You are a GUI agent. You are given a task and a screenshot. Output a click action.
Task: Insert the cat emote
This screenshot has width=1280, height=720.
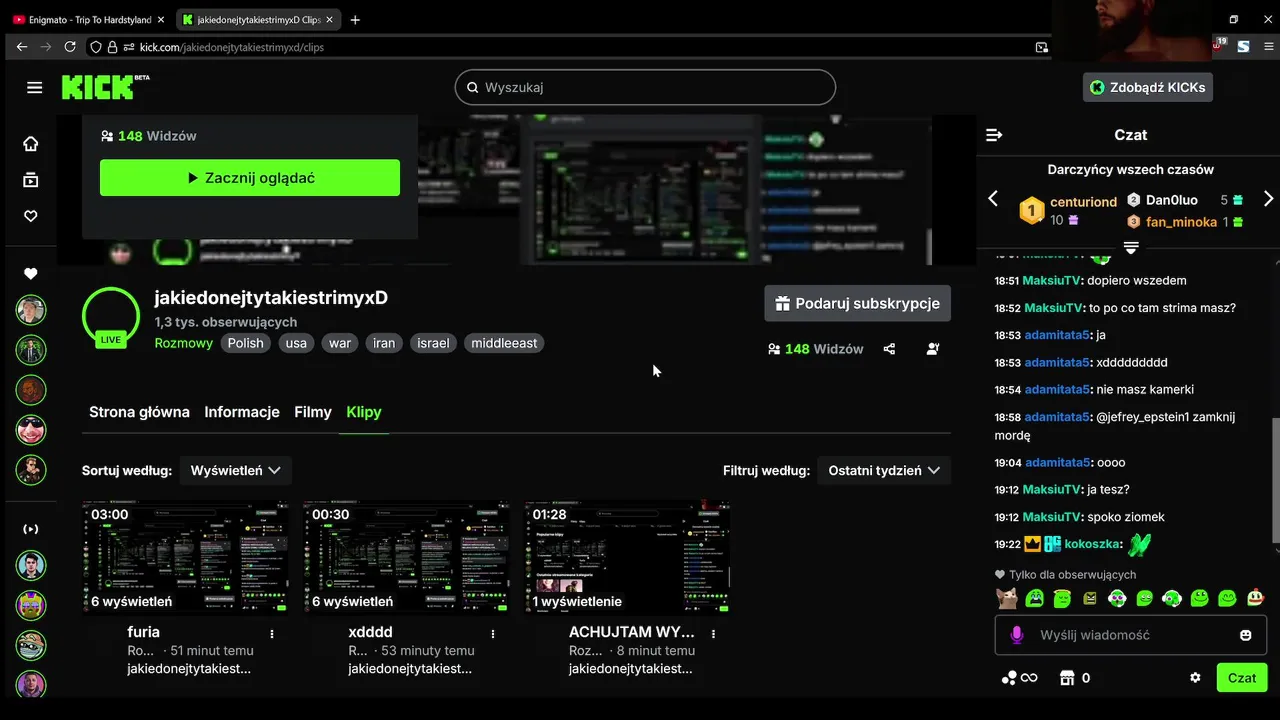(1007, 599)
